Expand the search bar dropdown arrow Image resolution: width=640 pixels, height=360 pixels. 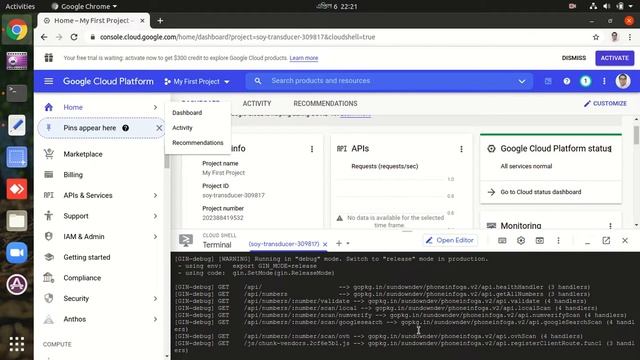(x=522, y=81)
